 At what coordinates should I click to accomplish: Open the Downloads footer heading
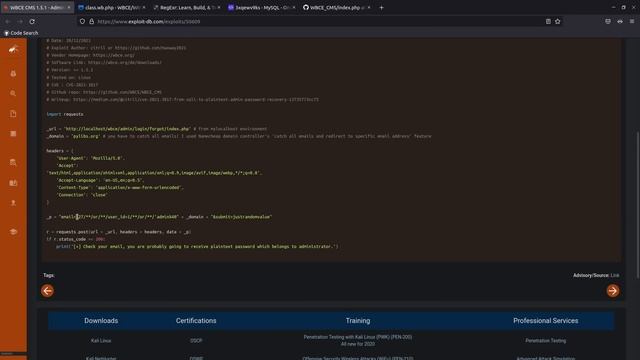coord(101,321)
